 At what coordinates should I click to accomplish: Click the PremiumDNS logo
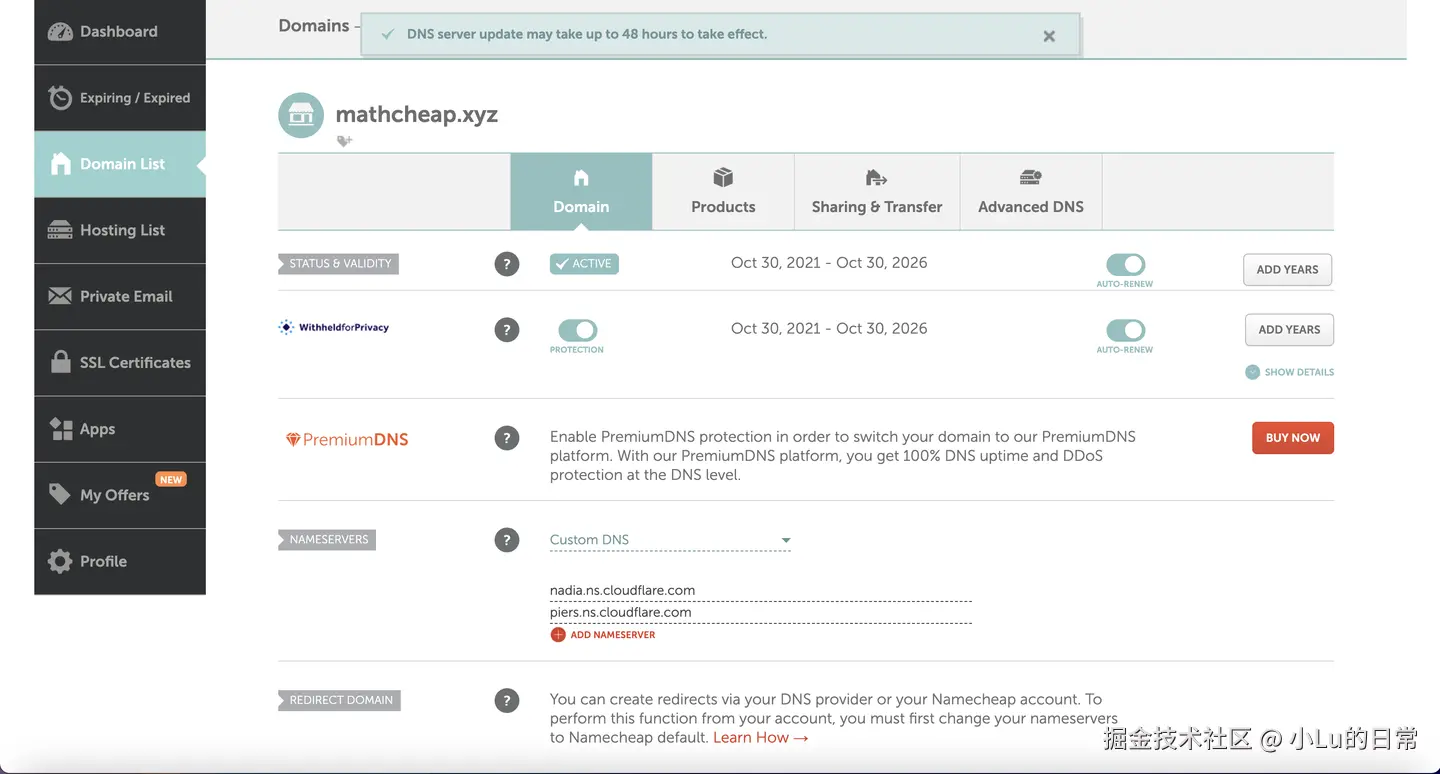click(347, 439)
